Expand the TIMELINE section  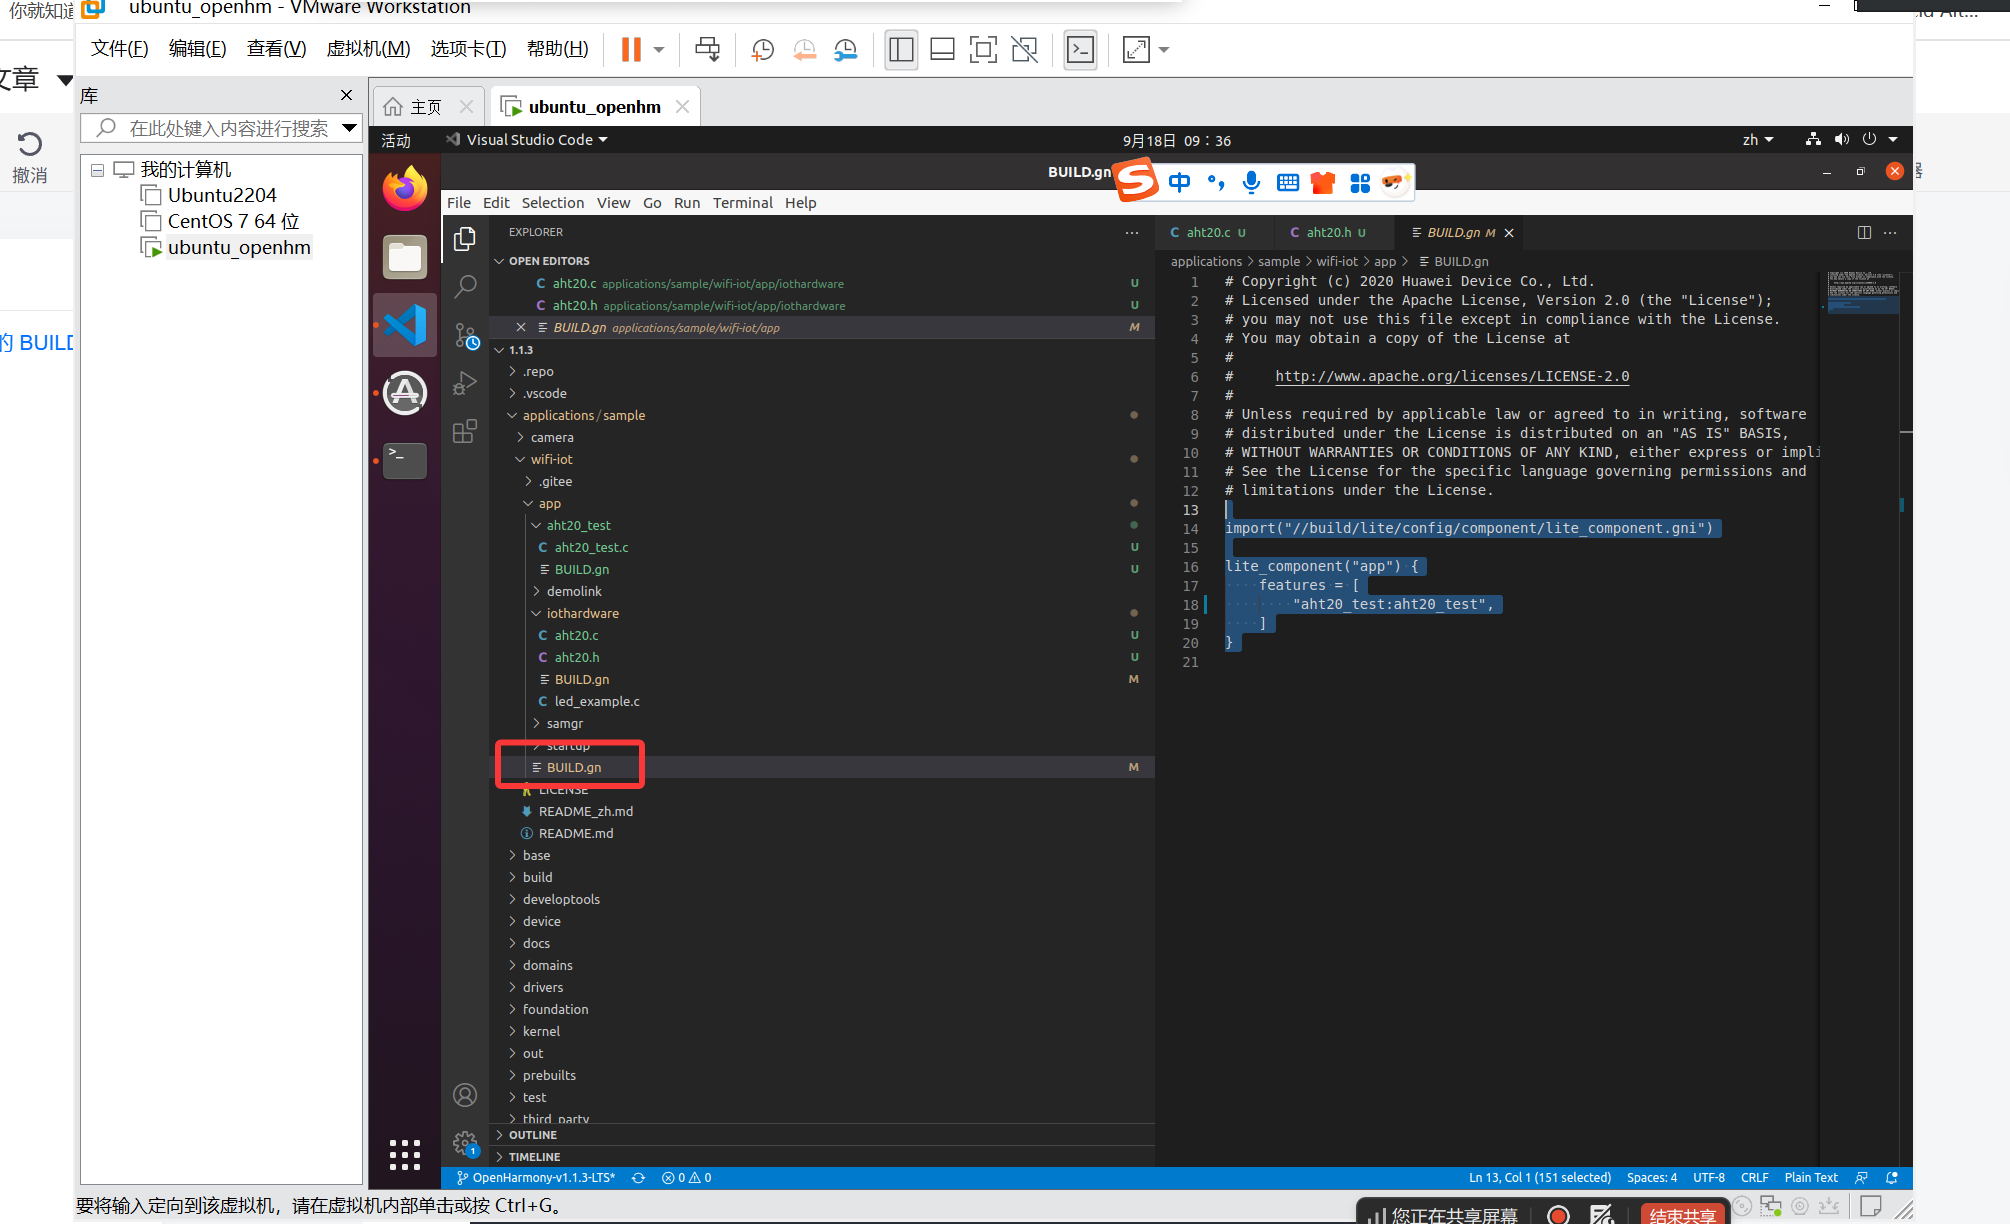[534, 1157]
